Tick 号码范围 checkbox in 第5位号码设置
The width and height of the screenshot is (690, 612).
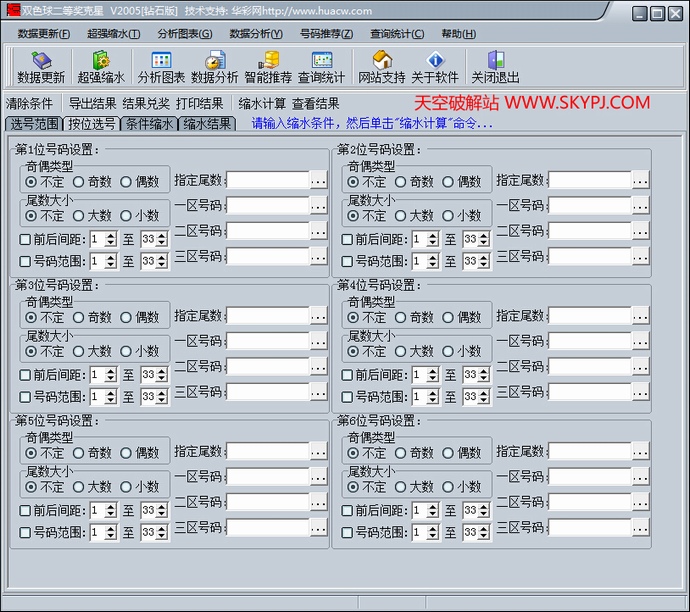click(25, 532)
